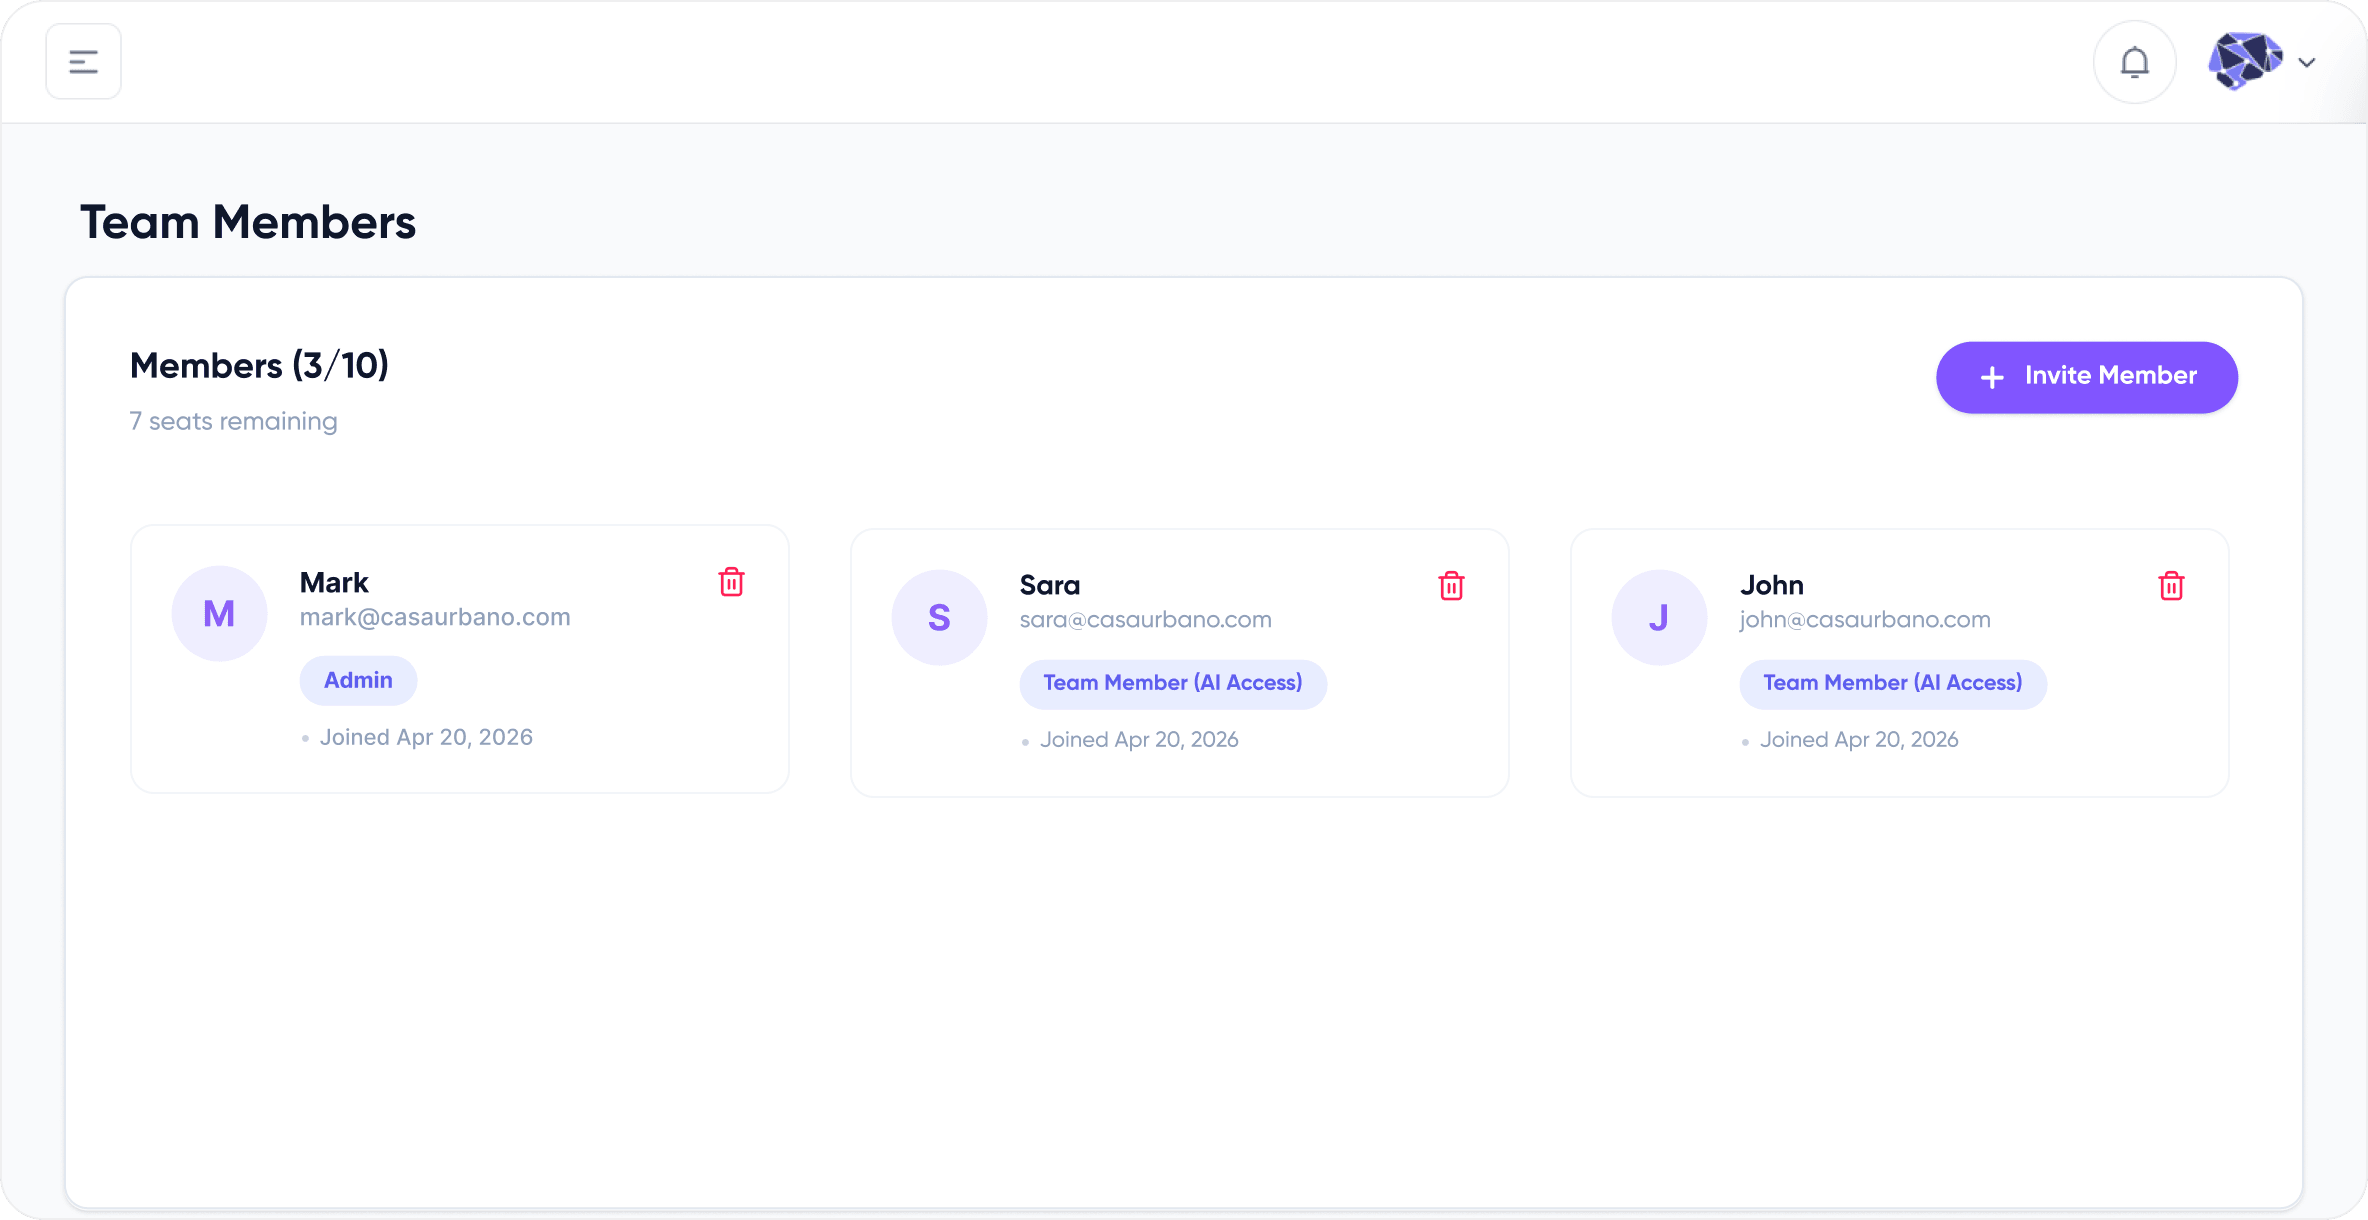Click John's J avatar circle
Viewport: 2368px width, 1220px height.
tap(1659, 617)
